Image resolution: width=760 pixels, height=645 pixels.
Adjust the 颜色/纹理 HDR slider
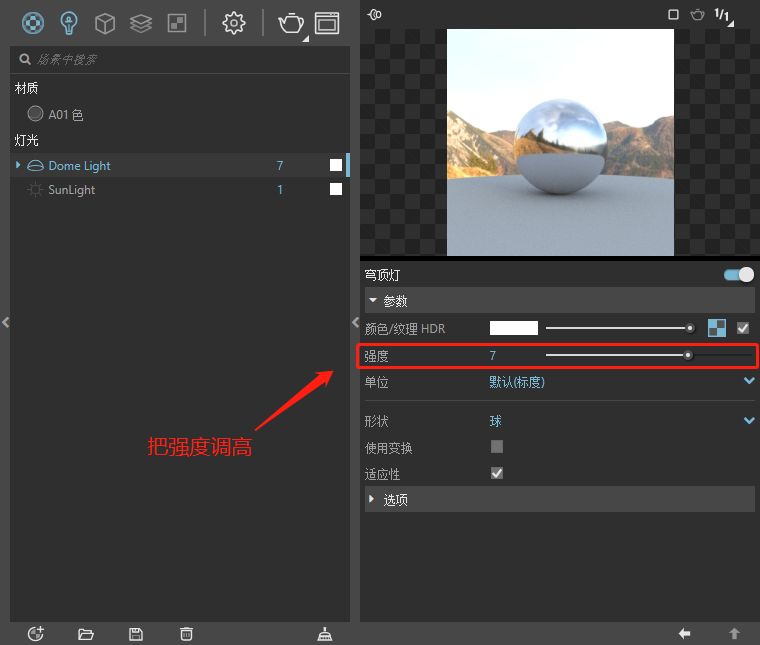point(621,328)
